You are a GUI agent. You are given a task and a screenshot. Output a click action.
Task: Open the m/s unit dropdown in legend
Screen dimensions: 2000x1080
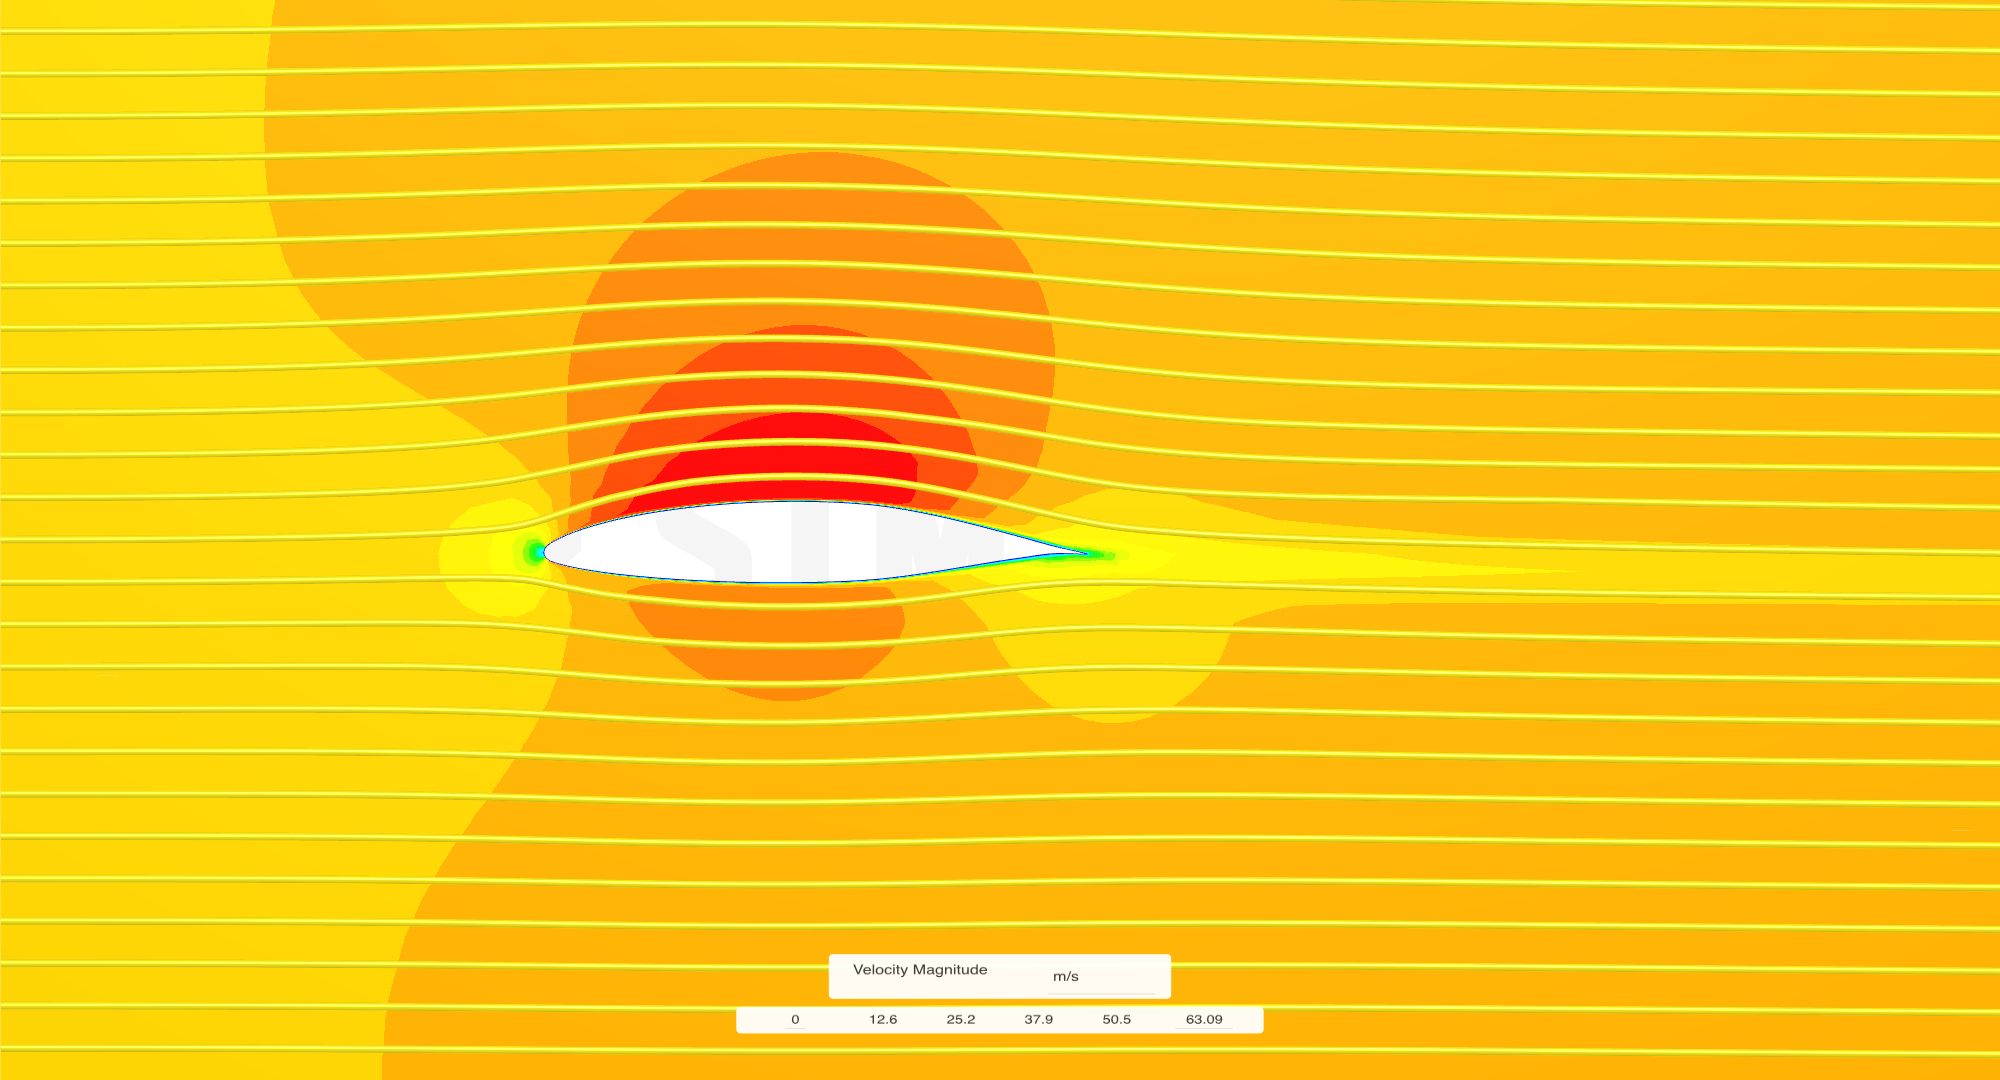tap(1101, 977)
